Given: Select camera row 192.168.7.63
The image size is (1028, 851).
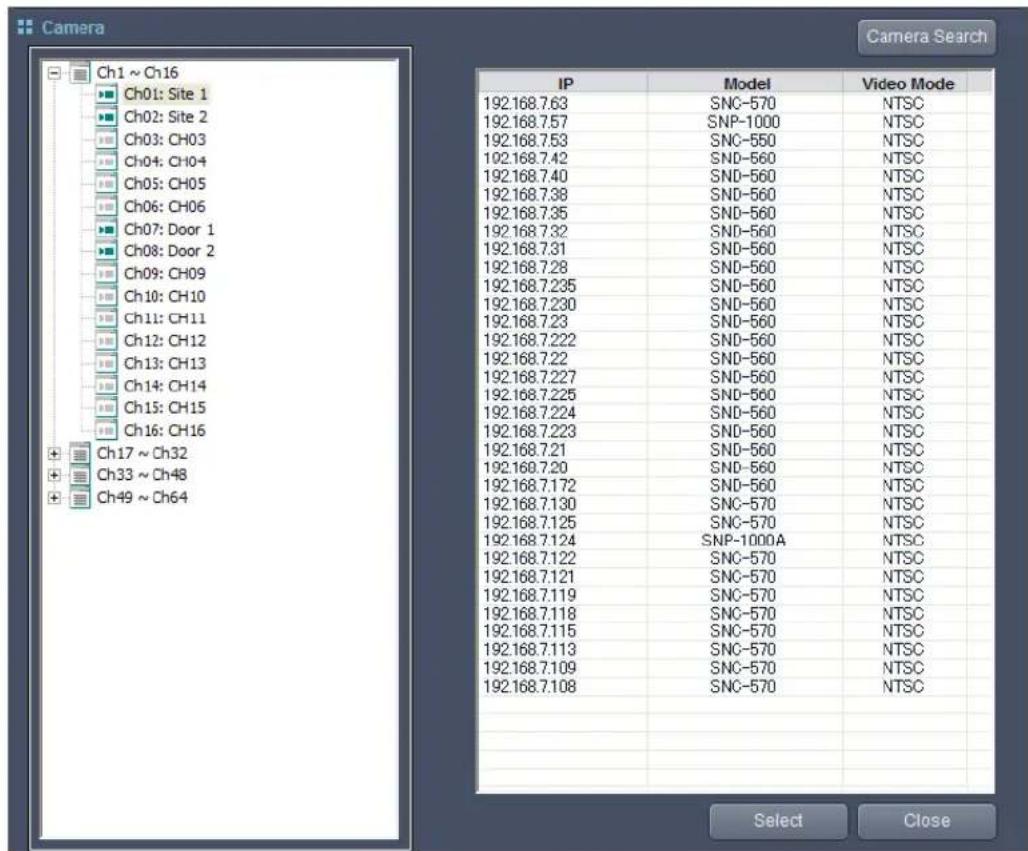Looking at the screenshot, I should [x=736, y=104].
